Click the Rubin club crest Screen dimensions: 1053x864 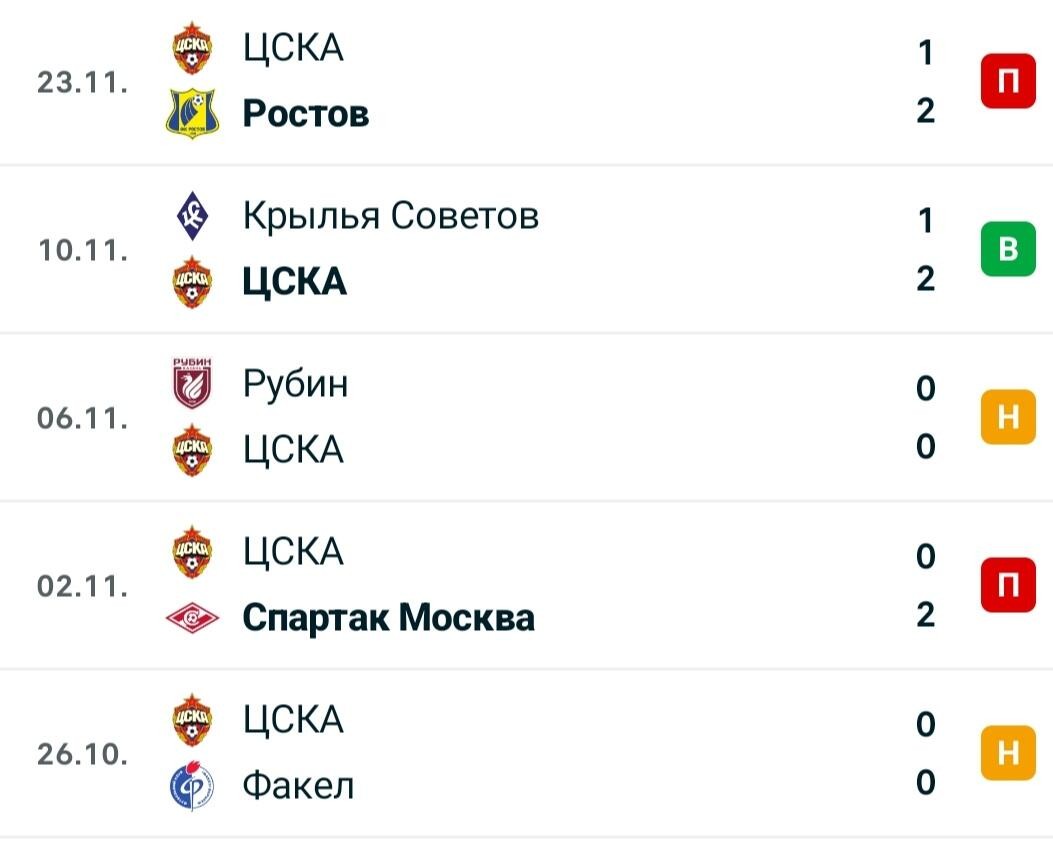click(192, 383)
